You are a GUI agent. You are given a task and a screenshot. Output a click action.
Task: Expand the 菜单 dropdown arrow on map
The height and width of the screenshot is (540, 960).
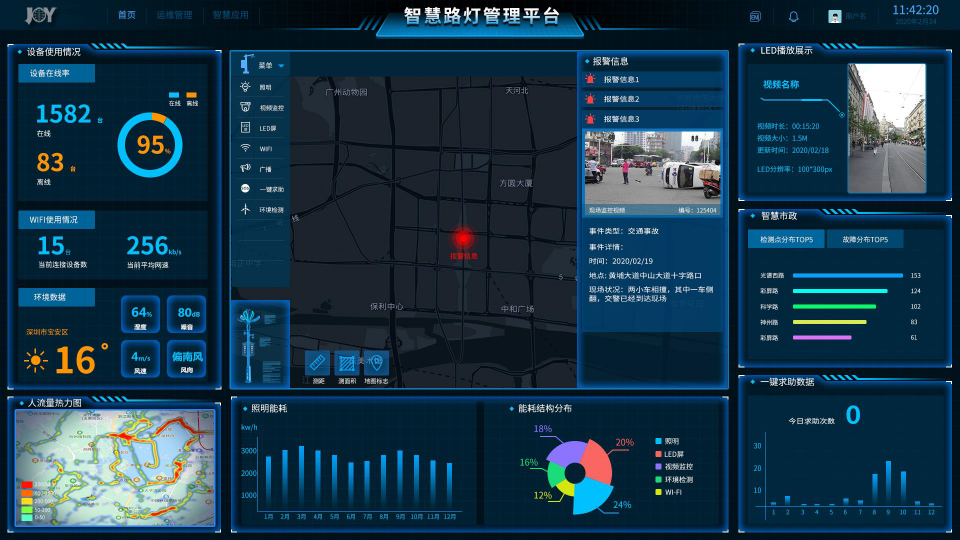click(282, 66)
